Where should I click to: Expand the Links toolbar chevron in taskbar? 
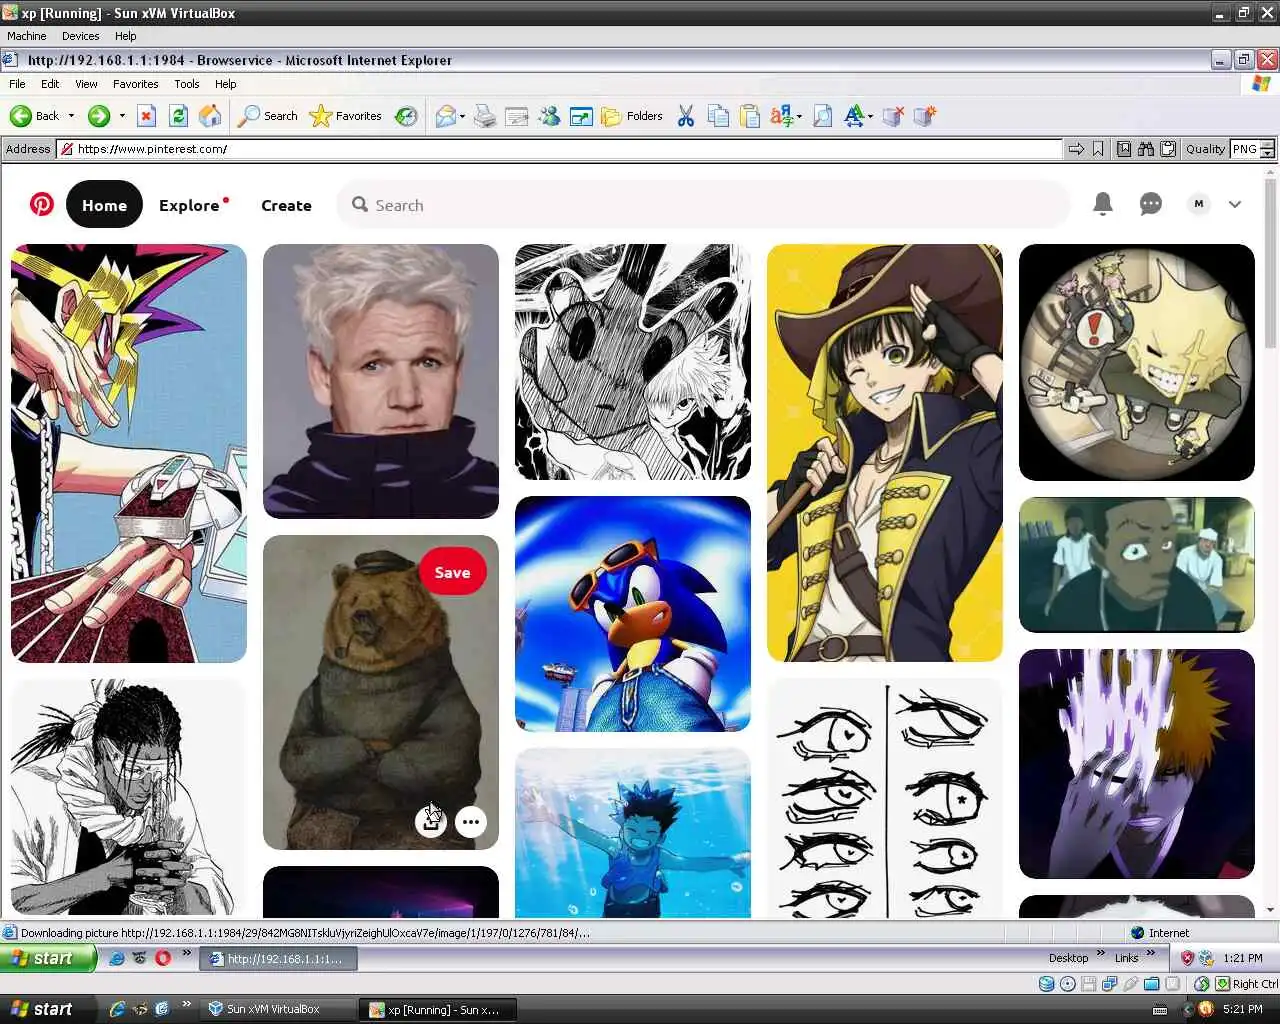click(1150, 954)
